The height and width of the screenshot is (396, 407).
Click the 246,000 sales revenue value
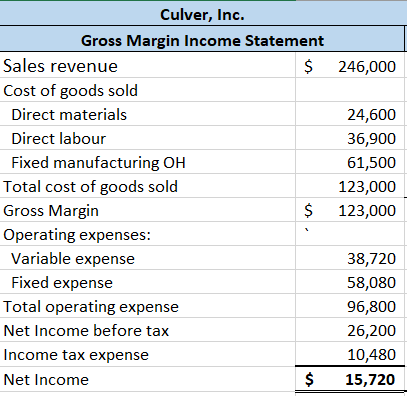367,67
